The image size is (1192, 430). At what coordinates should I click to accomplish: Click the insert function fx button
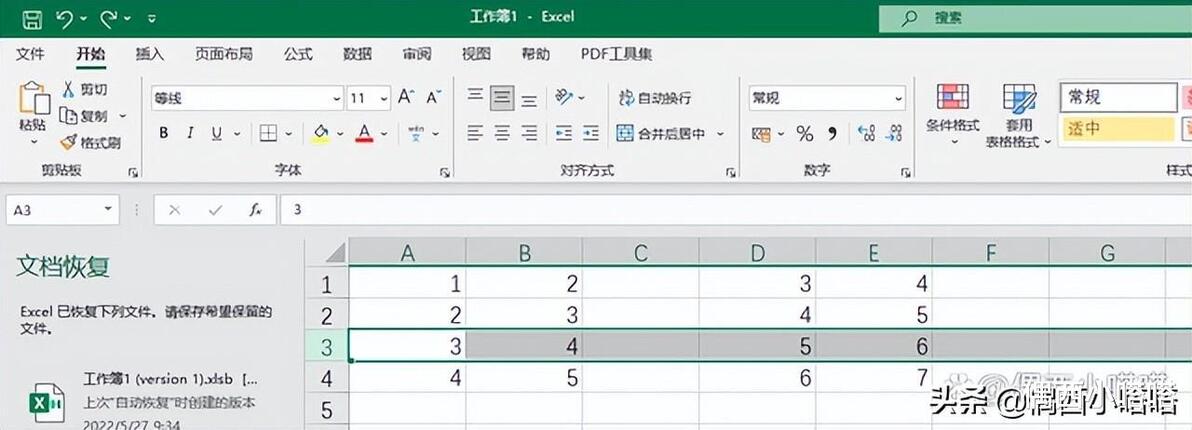255,210
